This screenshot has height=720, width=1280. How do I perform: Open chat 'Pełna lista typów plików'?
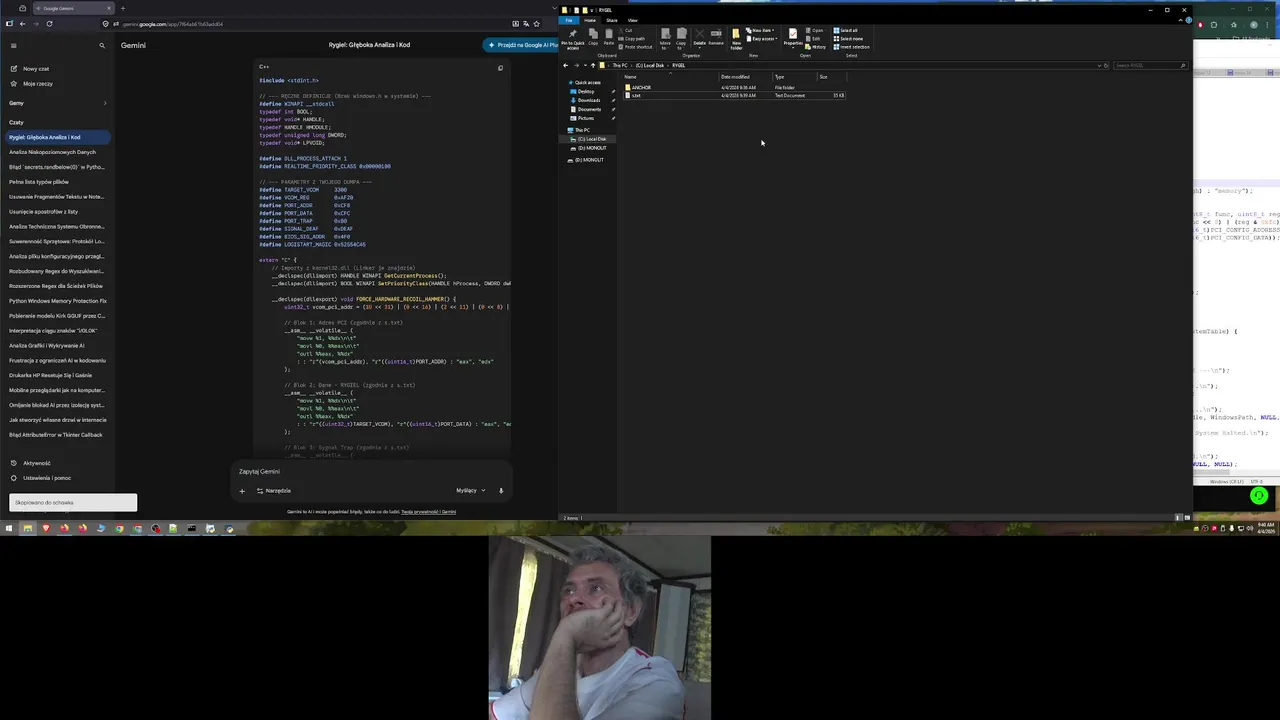(x=39, y=182)
